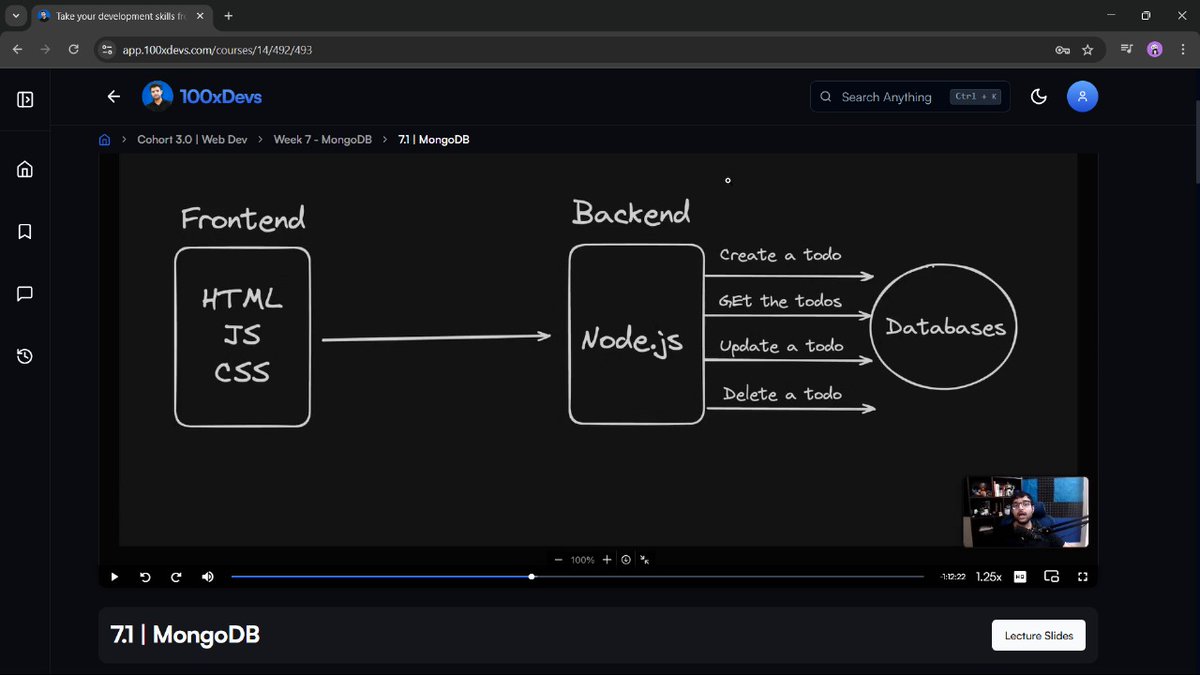
Task: Bookmark this page with the star
Action: click(1087, 49)
